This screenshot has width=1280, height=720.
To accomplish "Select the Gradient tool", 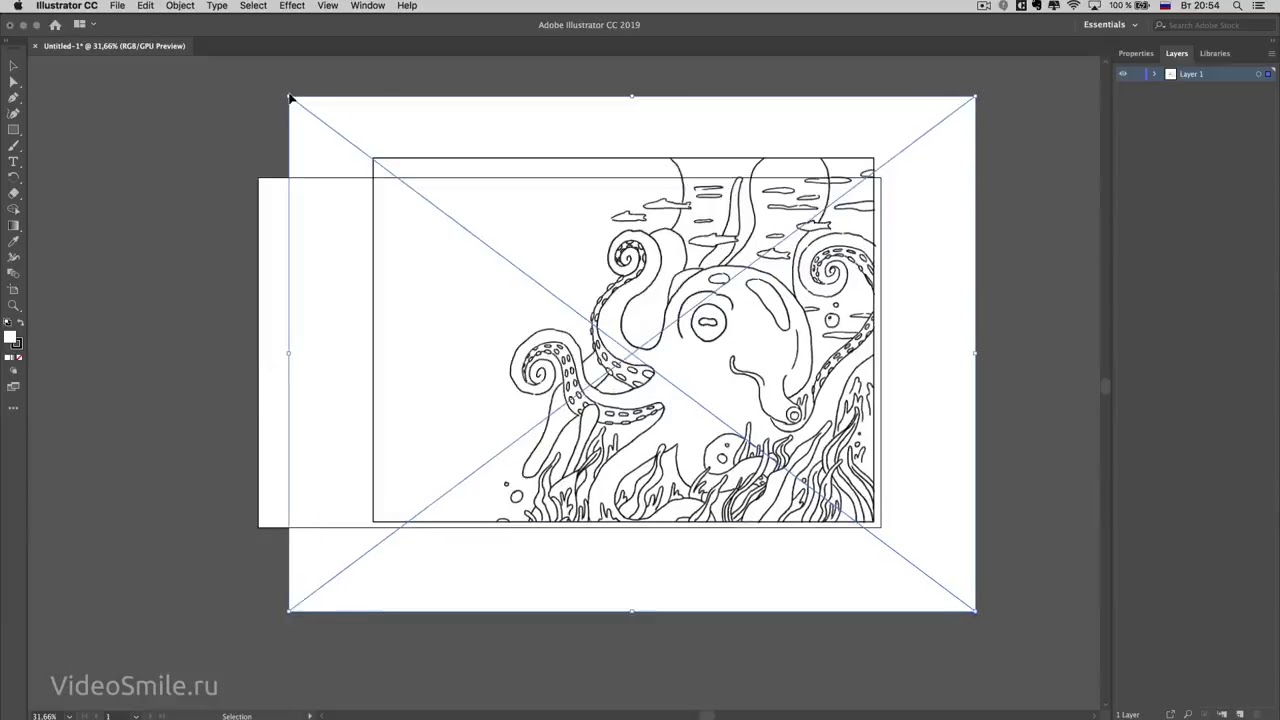I will click(13, 226).
